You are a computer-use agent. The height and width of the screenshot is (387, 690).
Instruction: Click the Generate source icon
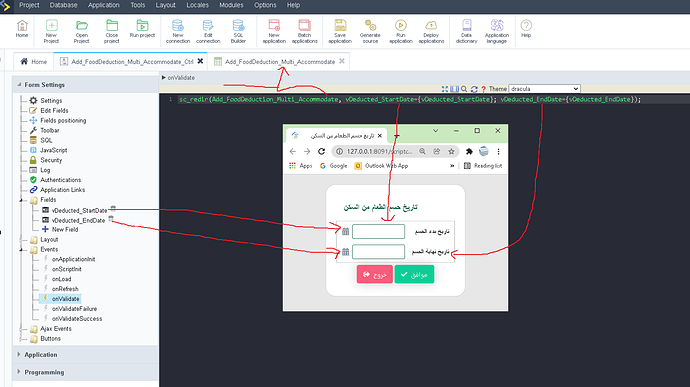(370, 31)
